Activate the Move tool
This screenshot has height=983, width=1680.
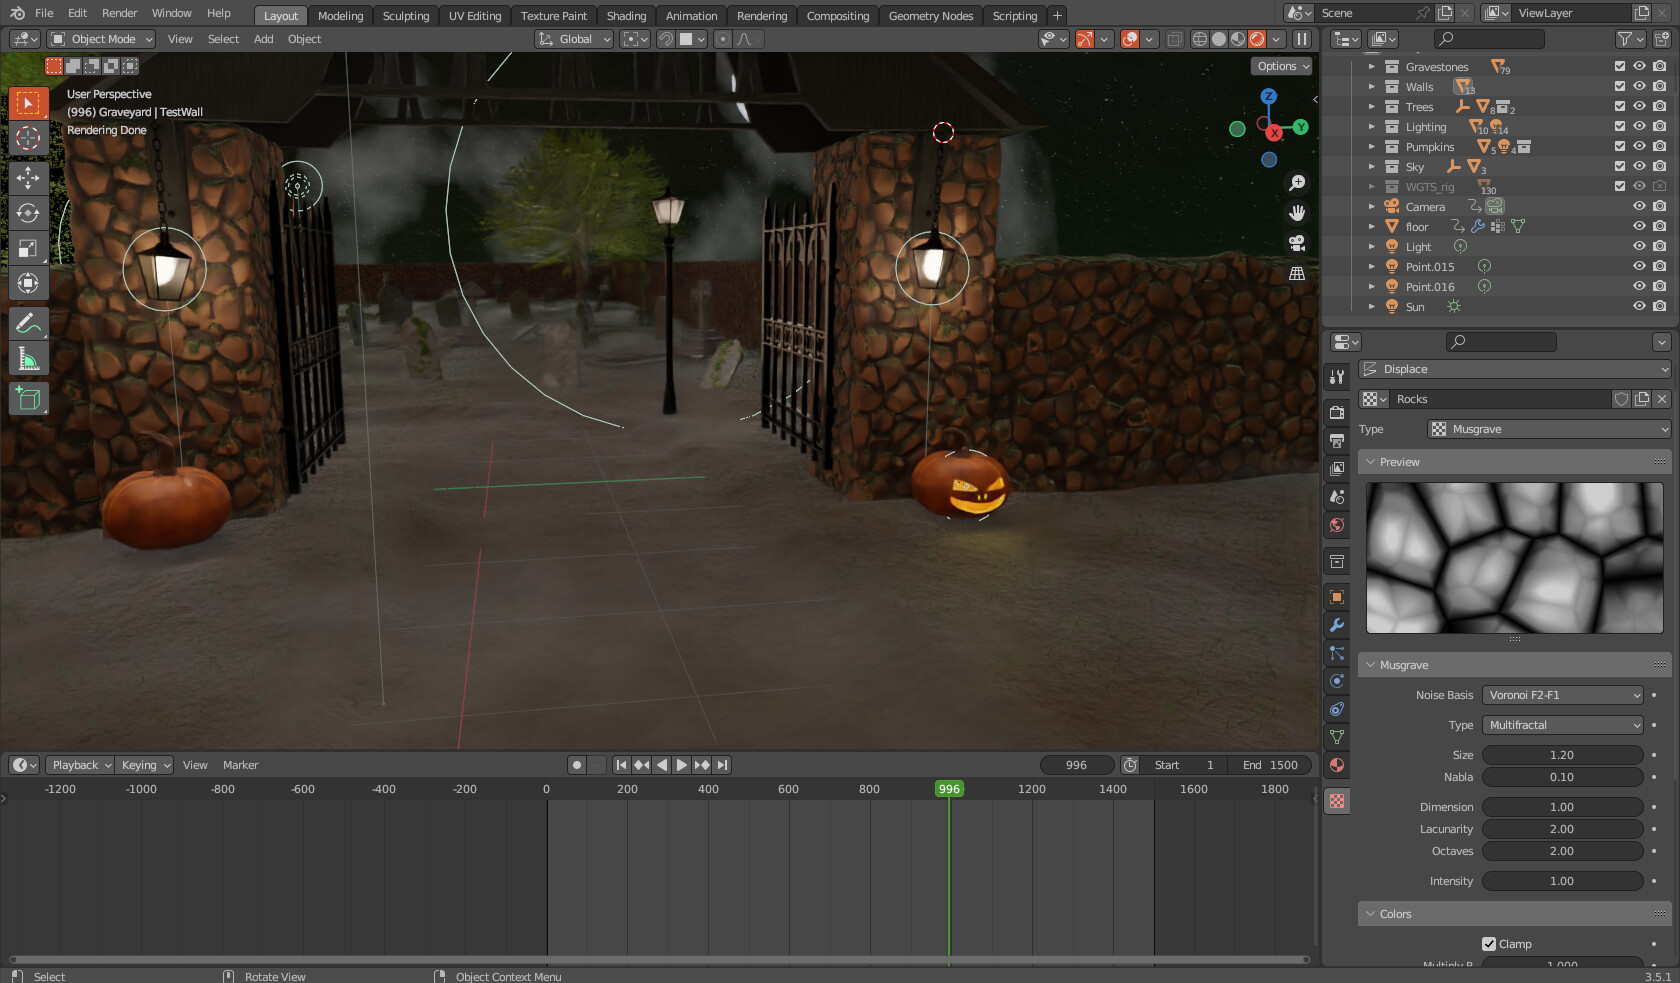click(28, 178)
